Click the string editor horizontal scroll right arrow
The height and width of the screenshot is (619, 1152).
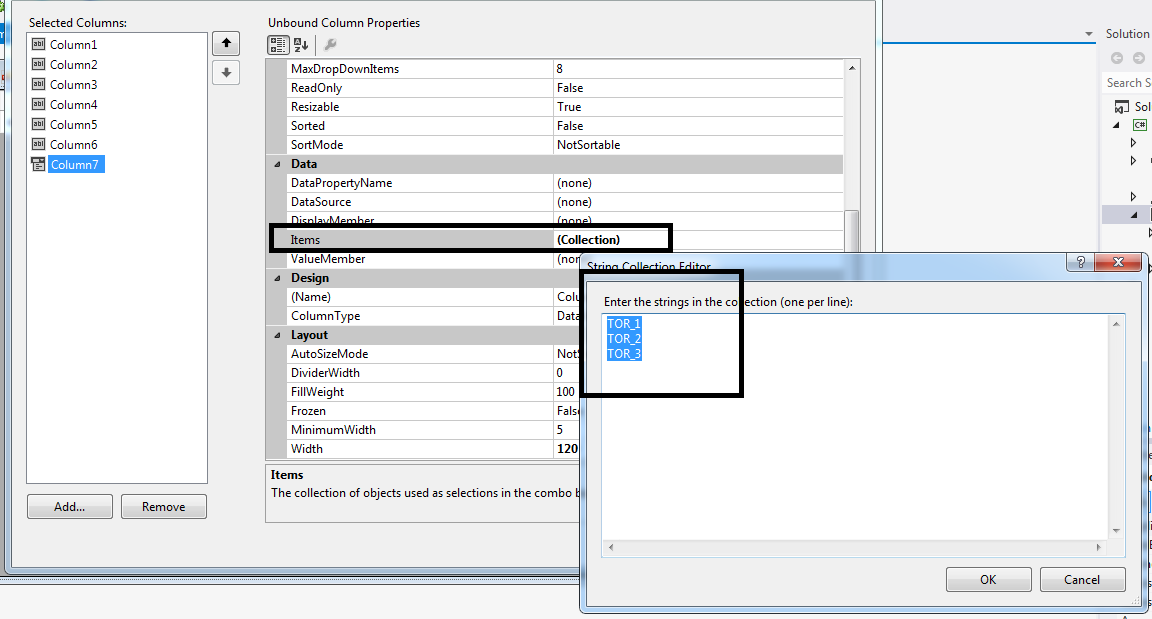[1099, 547]
